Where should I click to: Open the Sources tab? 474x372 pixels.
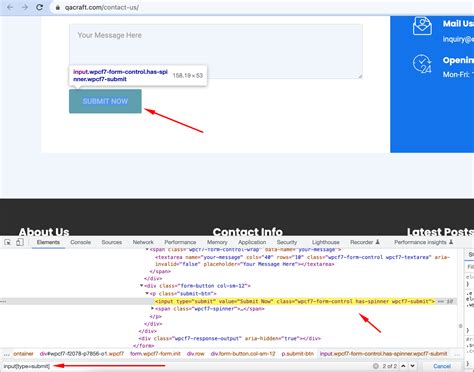click(x=112, y=242)
